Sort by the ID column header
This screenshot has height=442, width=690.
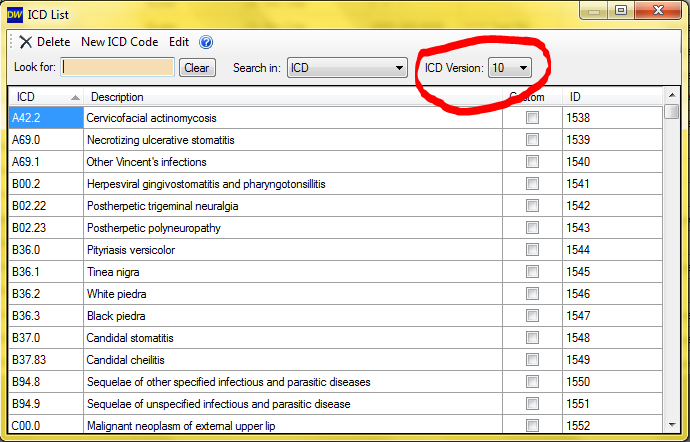[612, 97]
